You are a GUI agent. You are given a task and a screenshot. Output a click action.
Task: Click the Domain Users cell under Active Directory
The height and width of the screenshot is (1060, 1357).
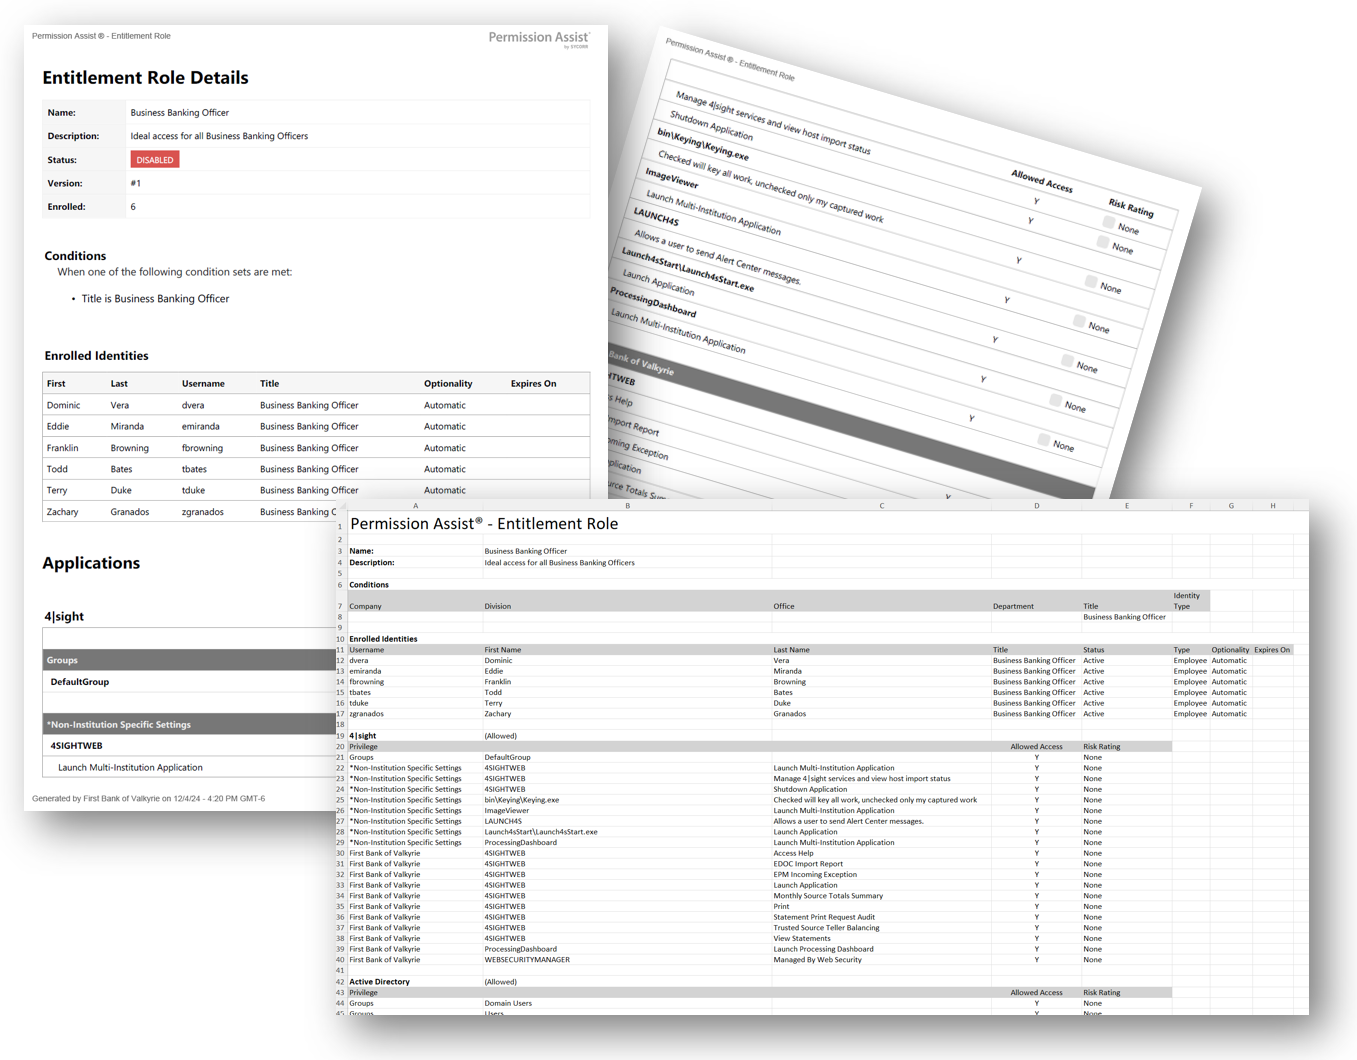tap(508, 1003)
